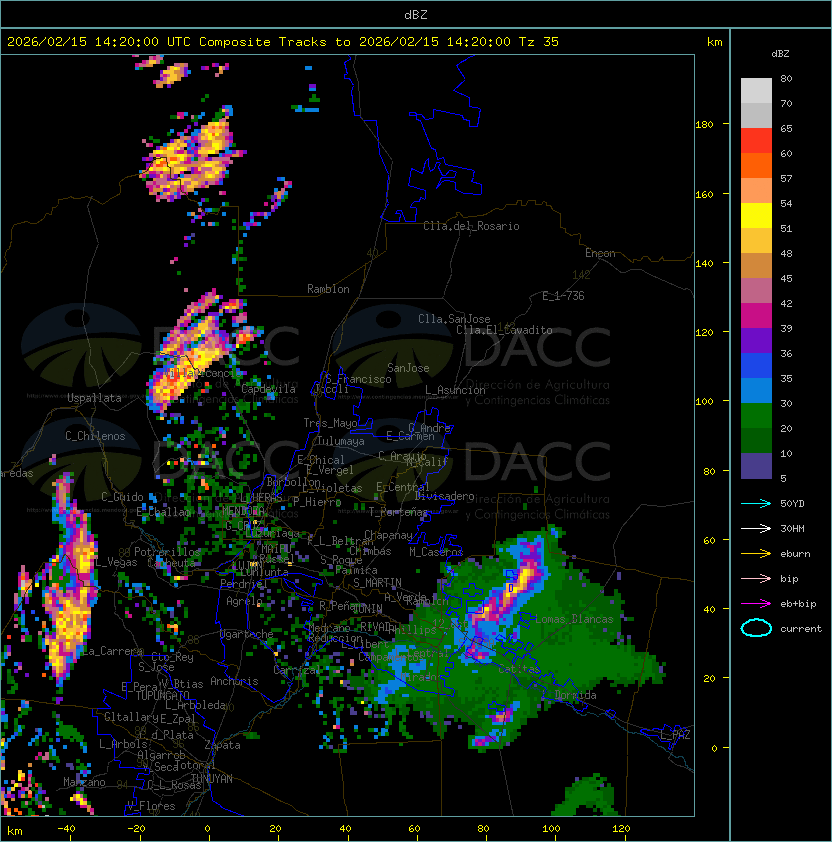Click the '100' tick on right km axis
This screenshot has width=832, height=842.
[704, 402]
